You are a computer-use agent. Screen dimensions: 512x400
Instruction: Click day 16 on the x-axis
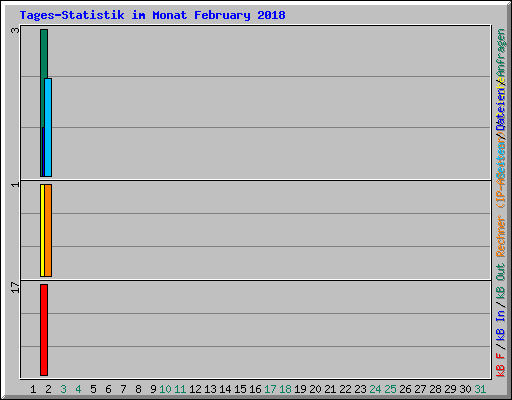pyautogui.click(x=255, y=389)
